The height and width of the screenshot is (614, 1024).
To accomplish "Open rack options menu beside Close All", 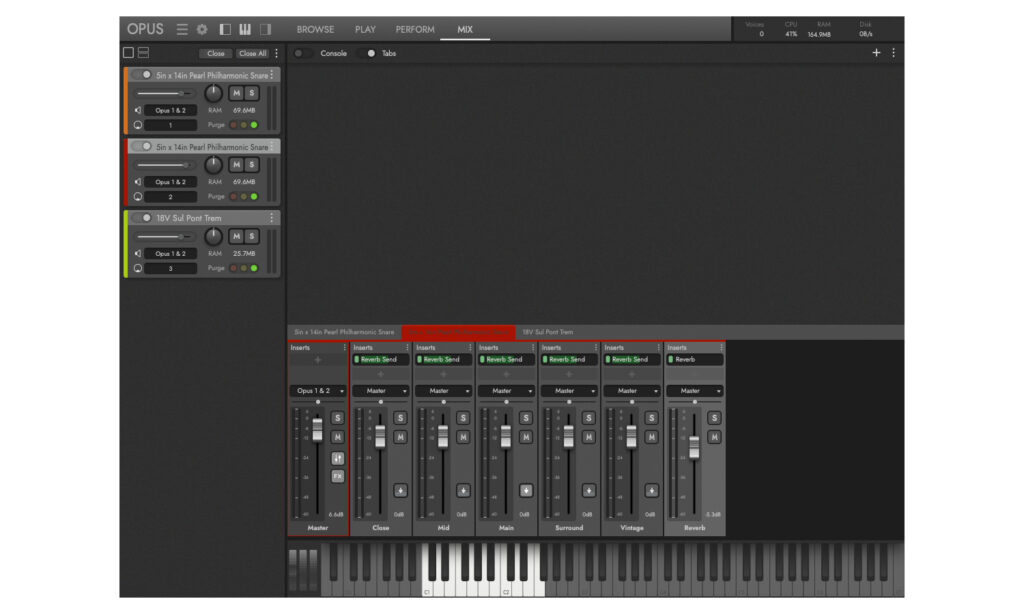I will [x=277, y=54].
